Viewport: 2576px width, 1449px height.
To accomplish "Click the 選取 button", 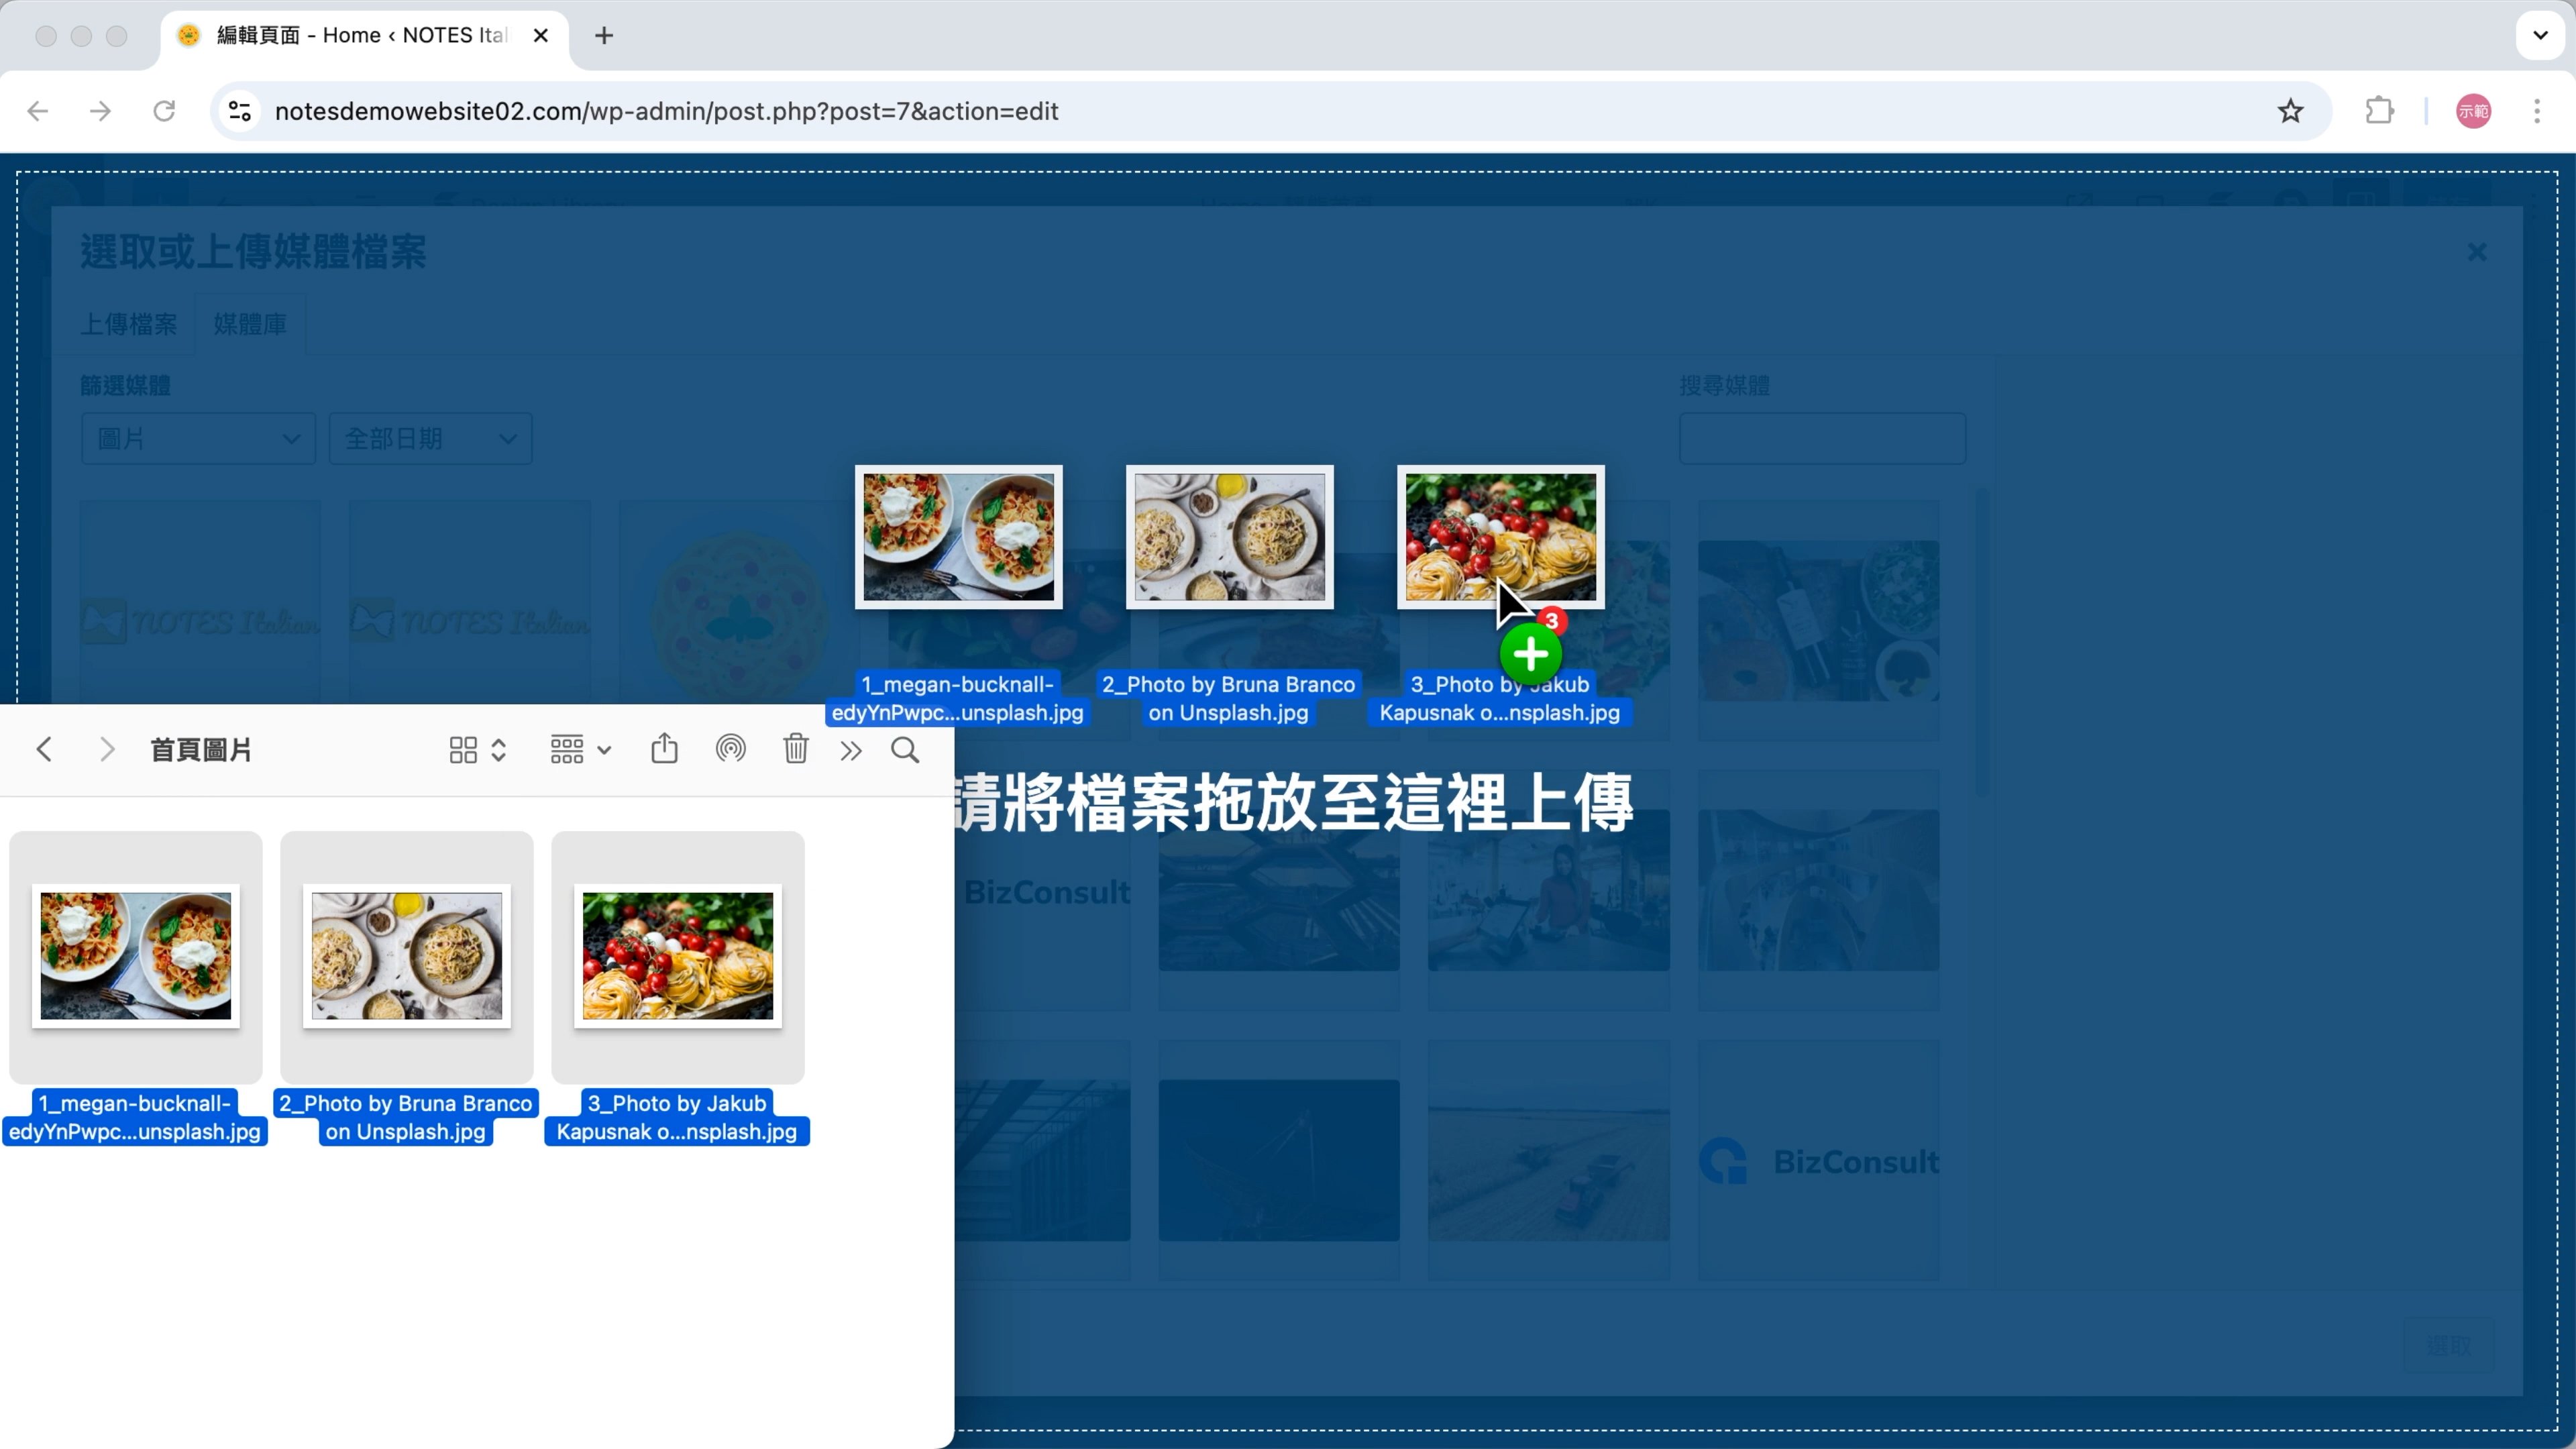I will click(x=2448, y=1346).
